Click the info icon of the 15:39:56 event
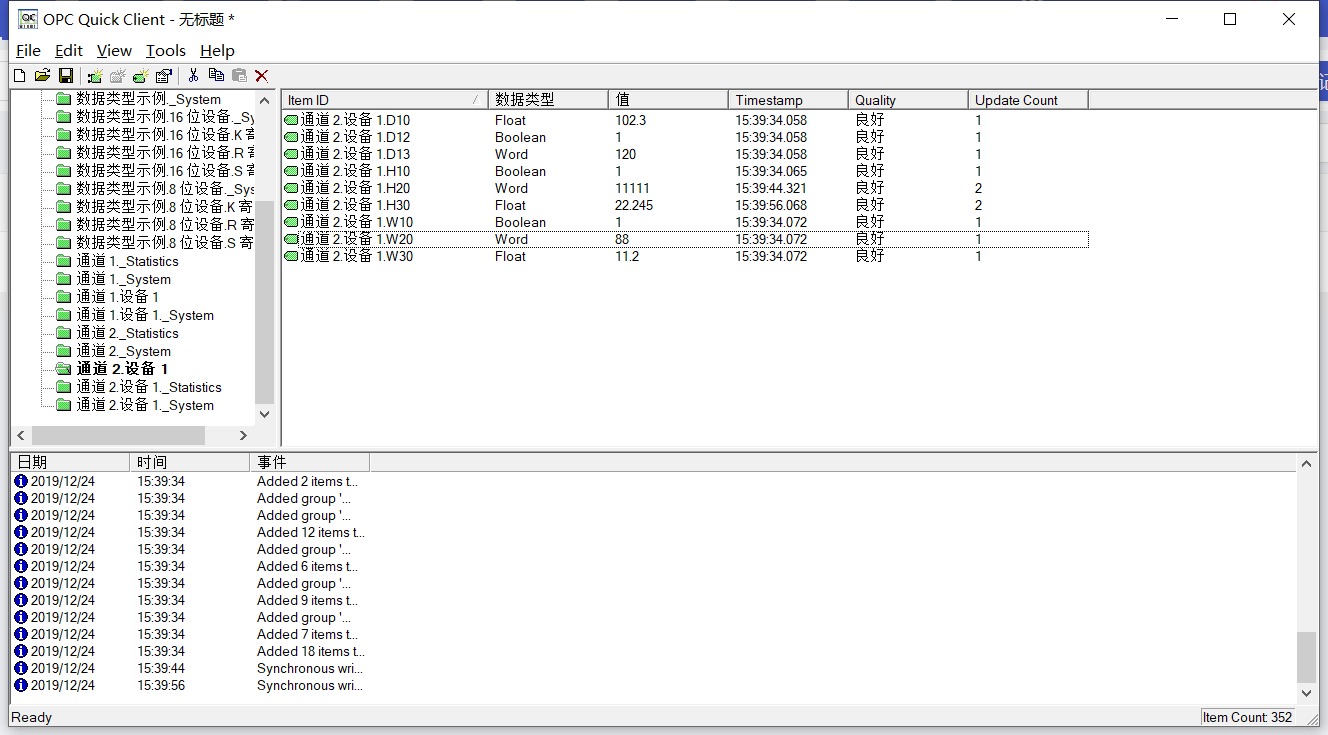Image resolution: width=1328 pixels, height=735 pixels. 21,686
